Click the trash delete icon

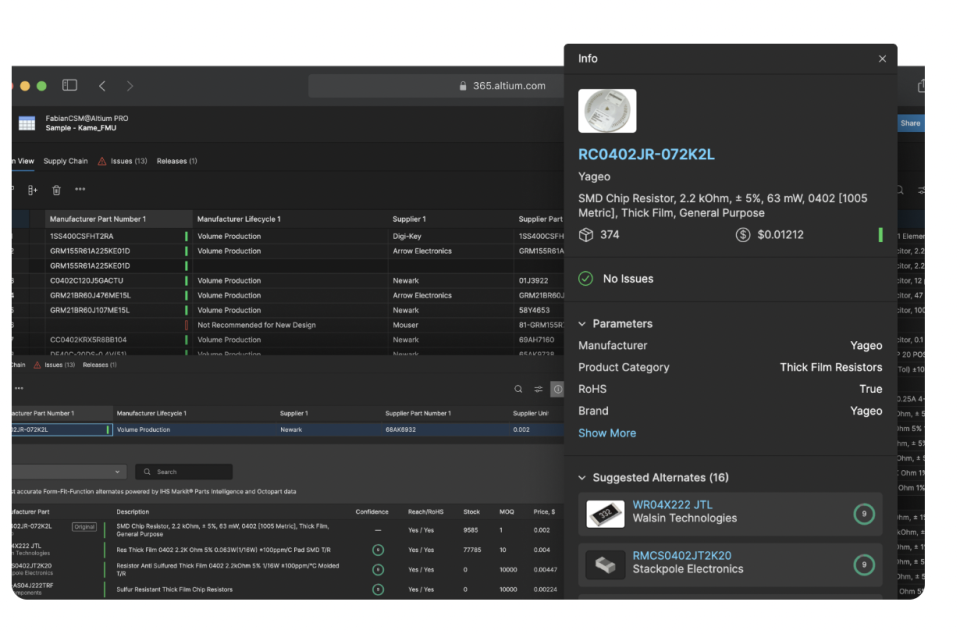tap(57, 190)
